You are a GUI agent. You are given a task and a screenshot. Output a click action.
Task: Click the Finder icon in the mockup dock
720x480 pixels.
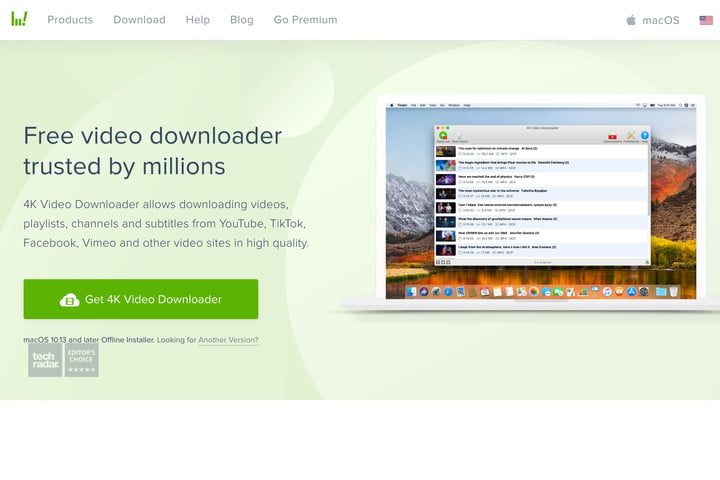[x=411, y=292]
